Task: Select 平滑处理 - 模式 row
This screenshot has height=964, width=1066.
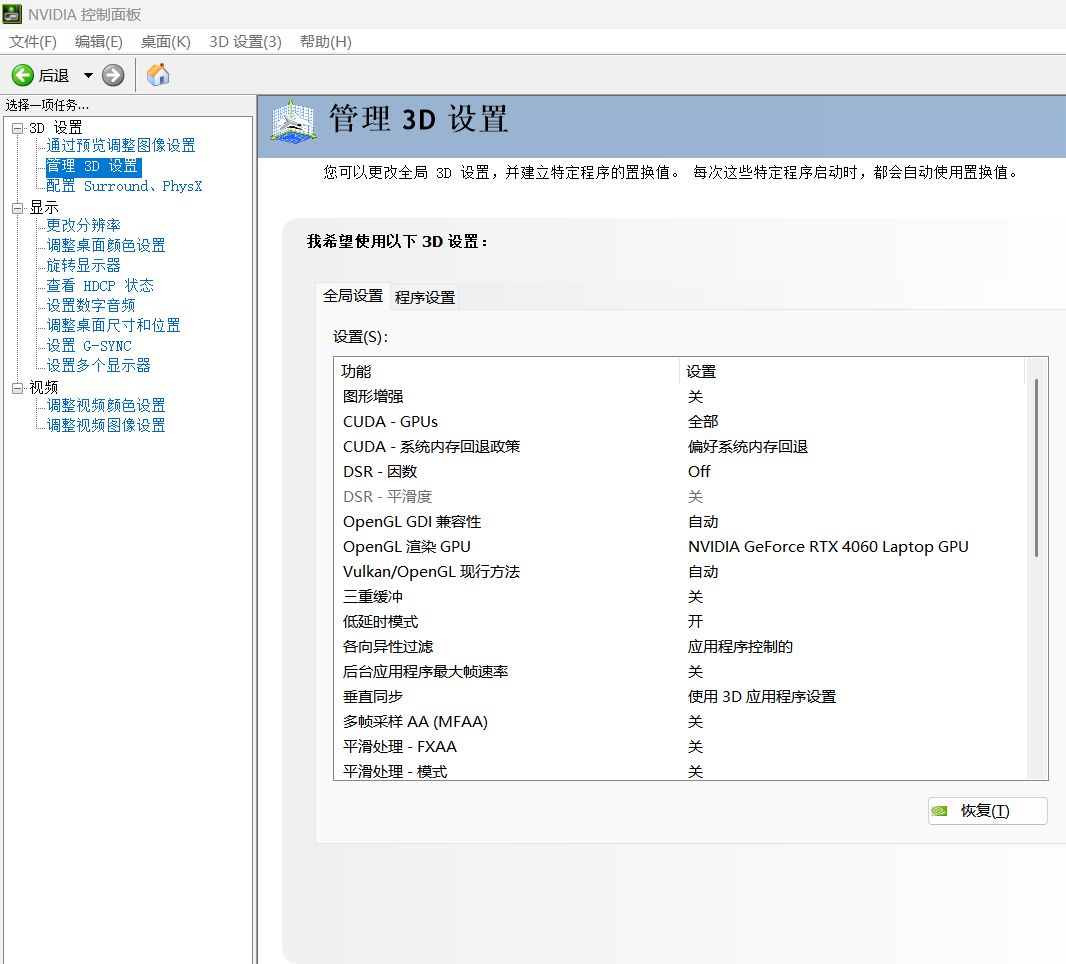Action: (681, 771)
